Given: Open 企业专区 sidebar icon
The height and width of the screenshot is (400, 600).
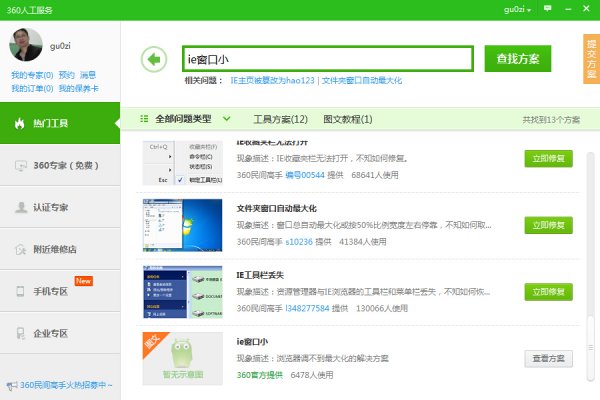Looking at the screenshot, I should tap(19, 333).
